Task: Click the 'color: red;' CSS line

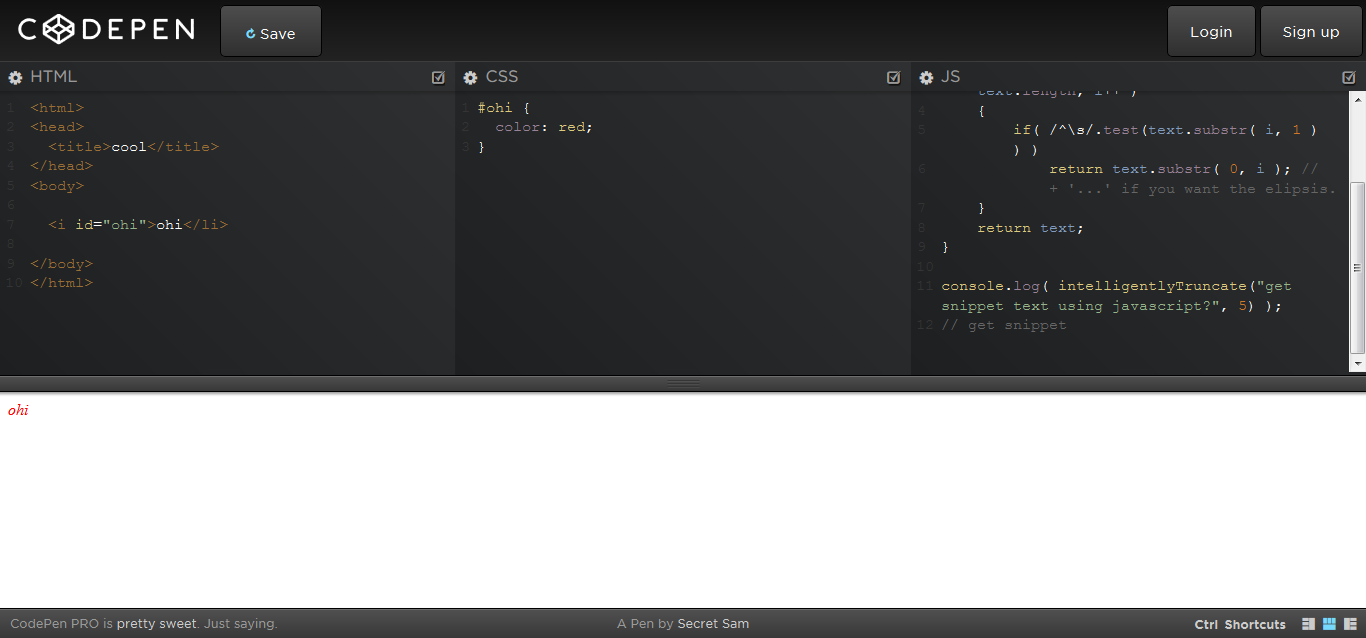Action: [544, 127]
